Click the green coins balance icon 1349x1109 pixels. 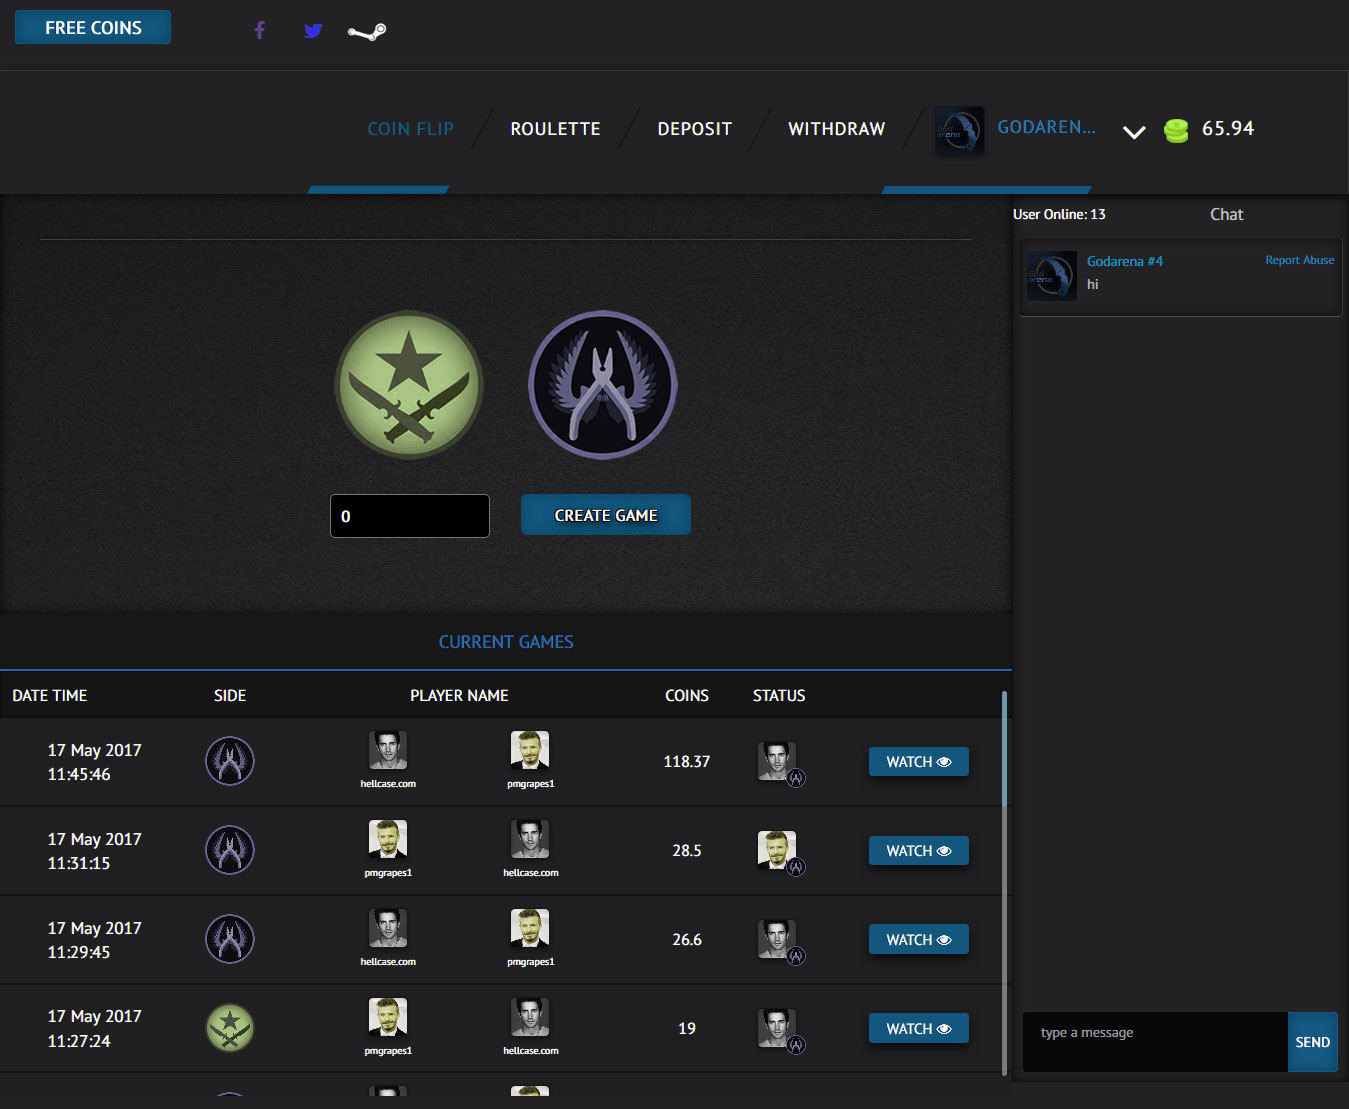(1176, 130)
